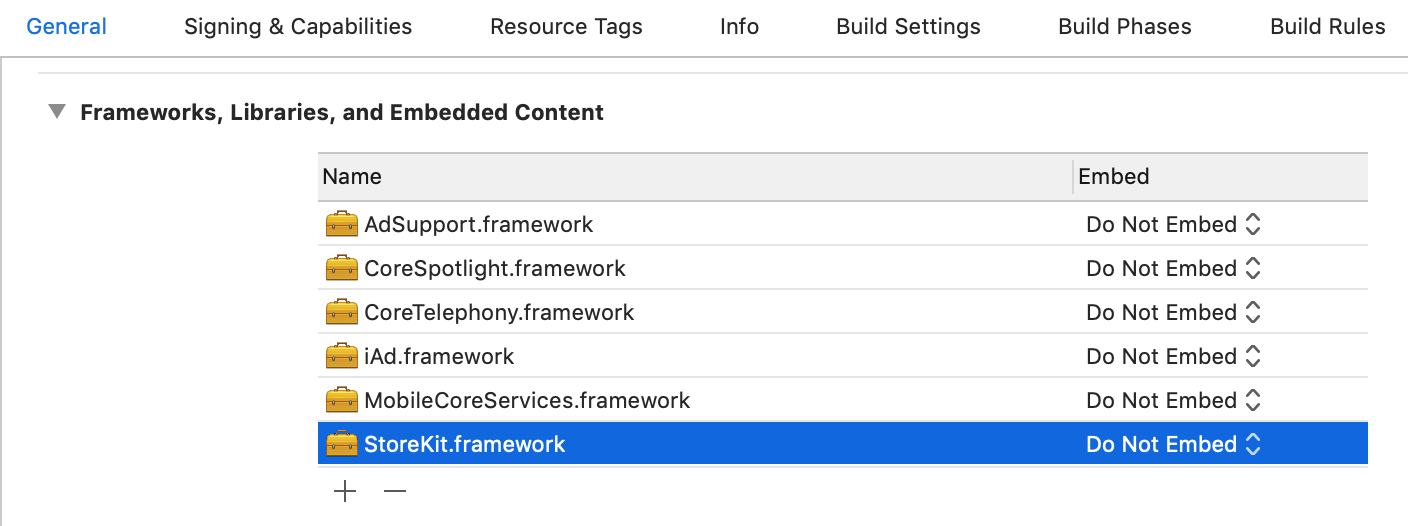Go to Build Phases tab
Screen dimensions: 1408x526
pyautogui.click(x=1125, y=27)
